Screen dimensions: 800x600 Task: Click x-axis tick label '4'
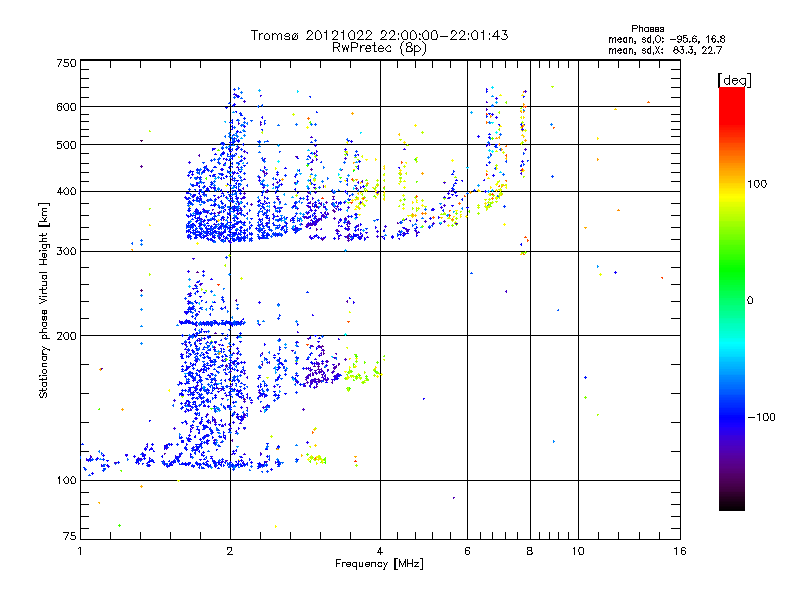[x=380, y=551]
